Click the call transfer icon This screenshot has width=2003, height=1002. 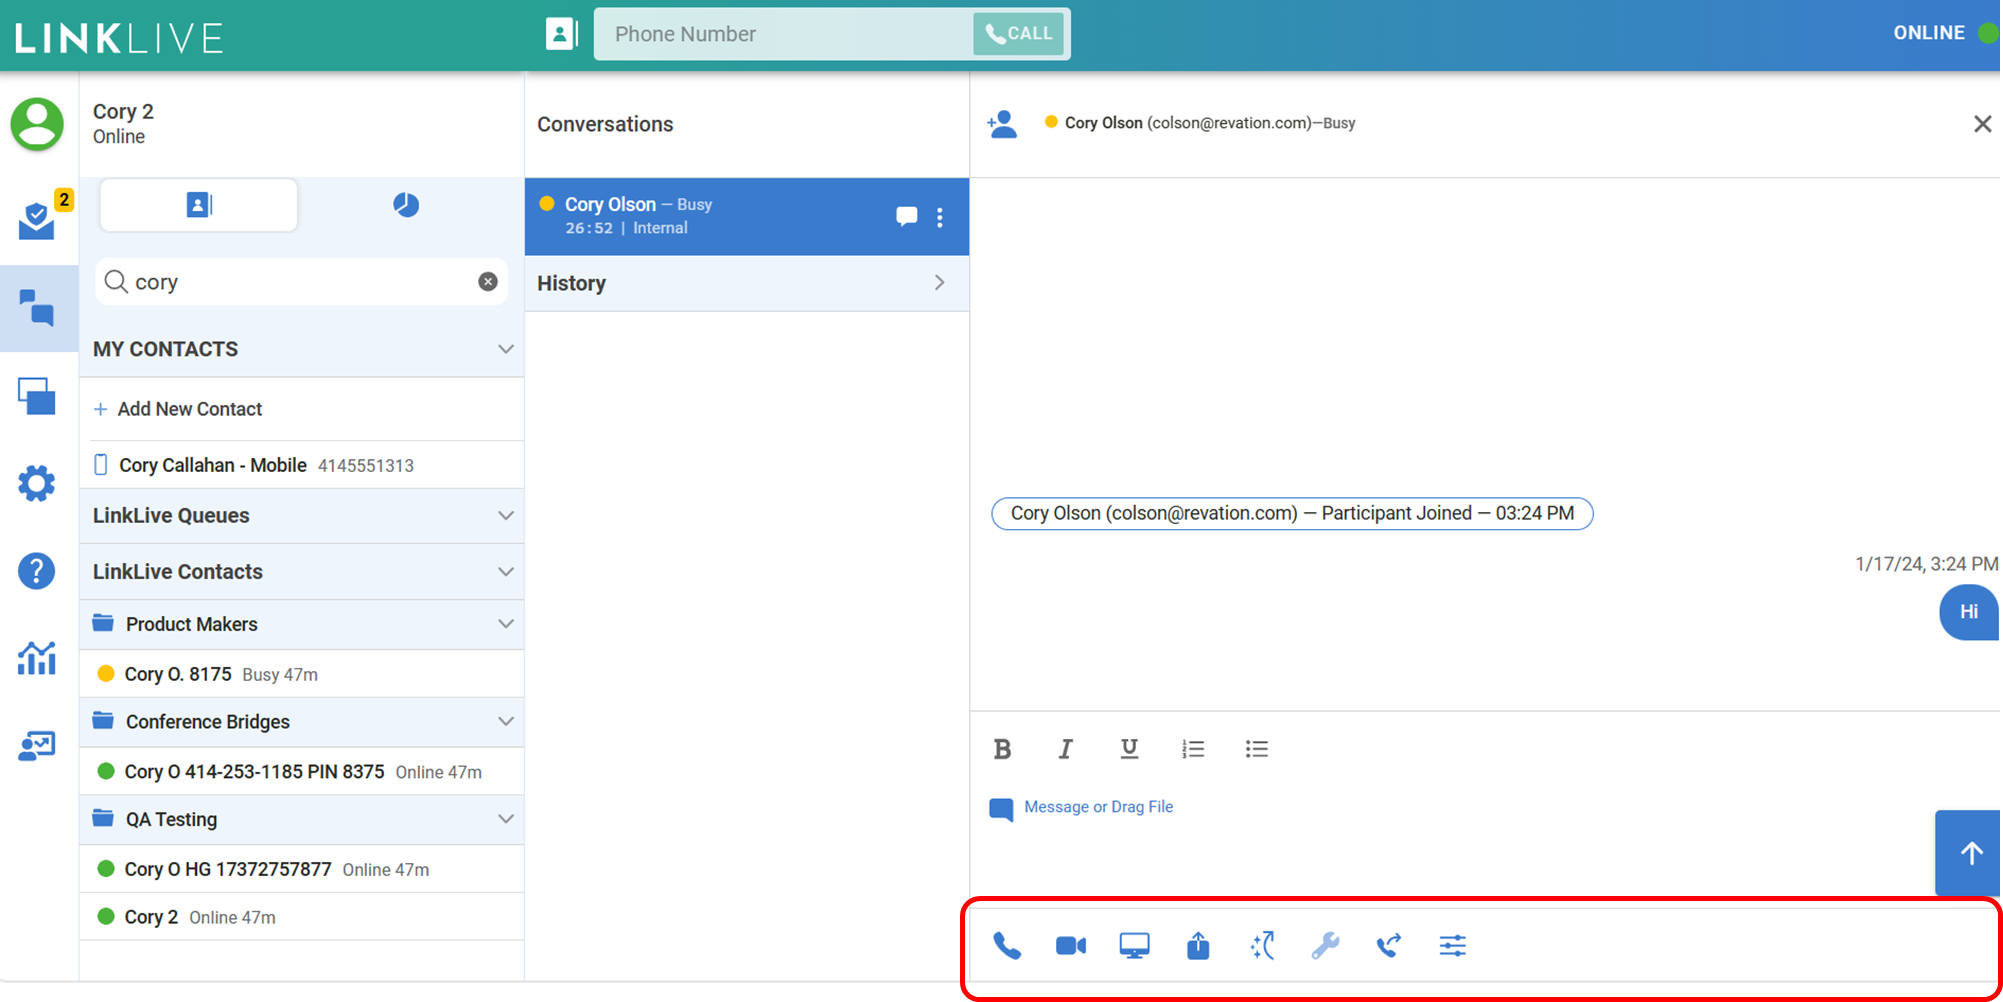1389,946
